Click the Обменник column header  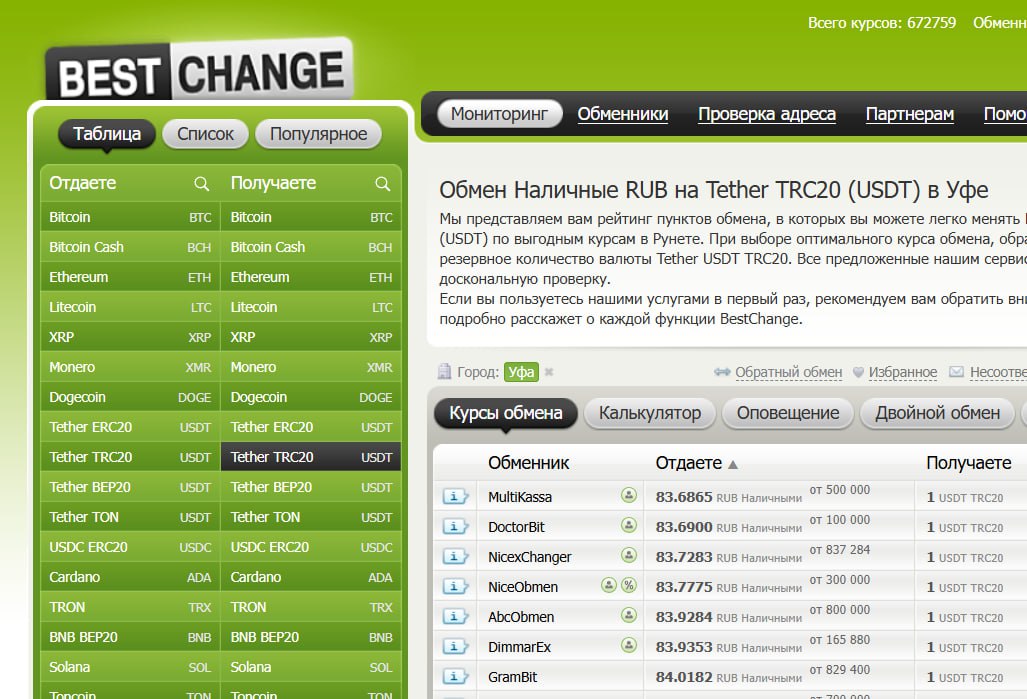(x=528, y=463)
